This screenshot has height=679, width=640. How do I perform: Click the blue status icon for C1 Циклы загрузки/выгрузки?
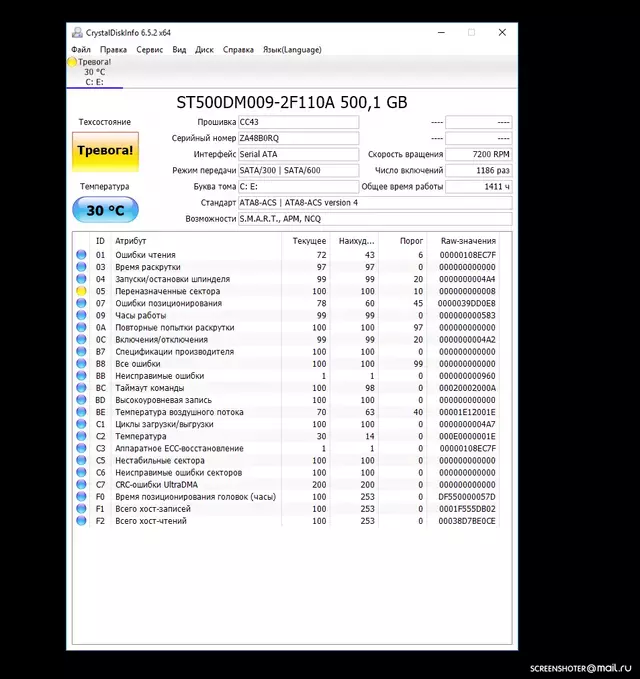click(81, 424)
